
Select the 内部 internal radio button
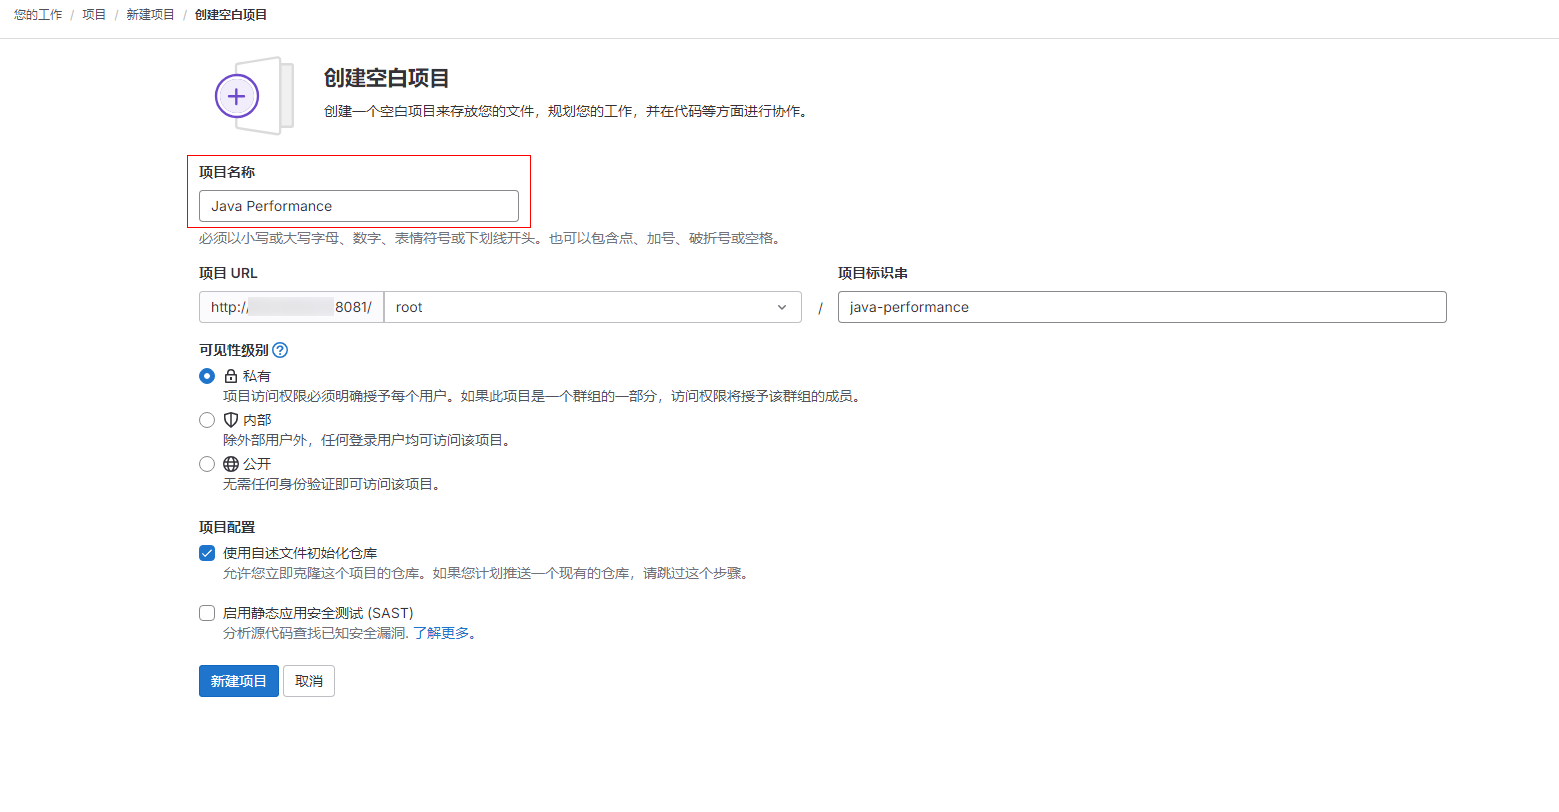coord(207,420)
